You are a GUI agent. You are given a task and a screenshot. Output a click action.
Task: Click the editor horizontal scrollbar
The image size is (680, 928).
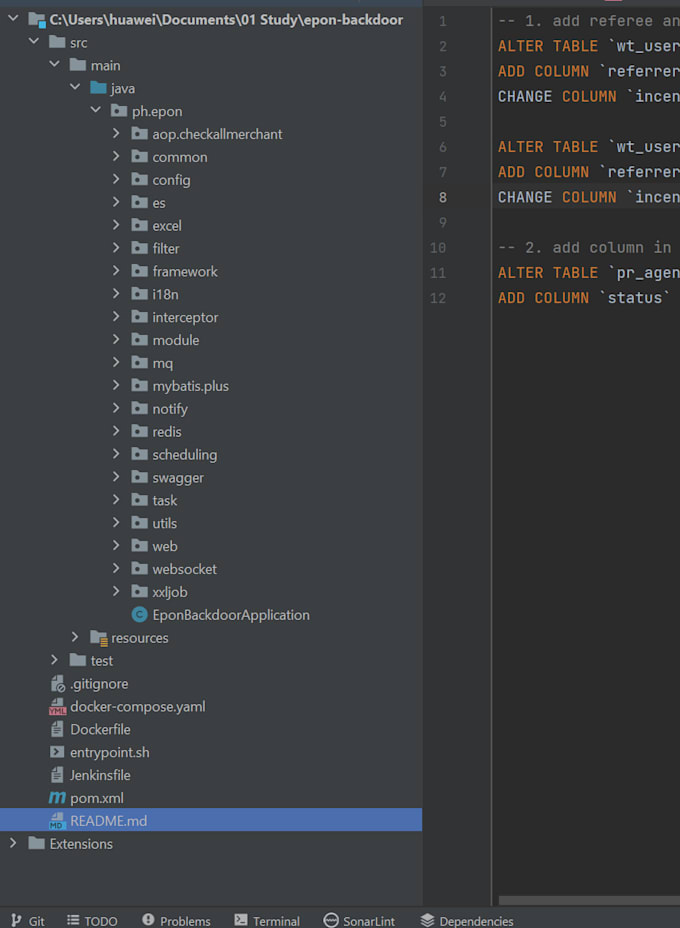(x=589, y=900)
